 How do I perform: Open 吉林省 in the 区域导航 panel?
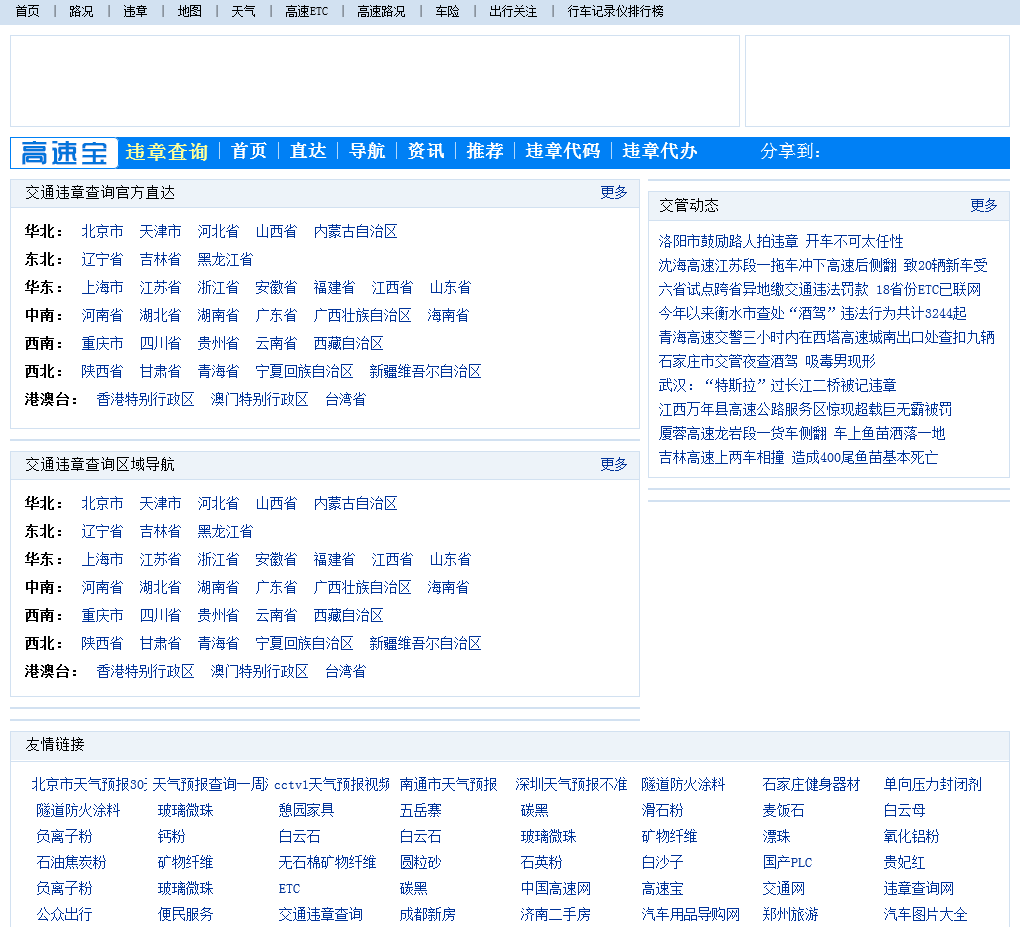pos(160,531)
